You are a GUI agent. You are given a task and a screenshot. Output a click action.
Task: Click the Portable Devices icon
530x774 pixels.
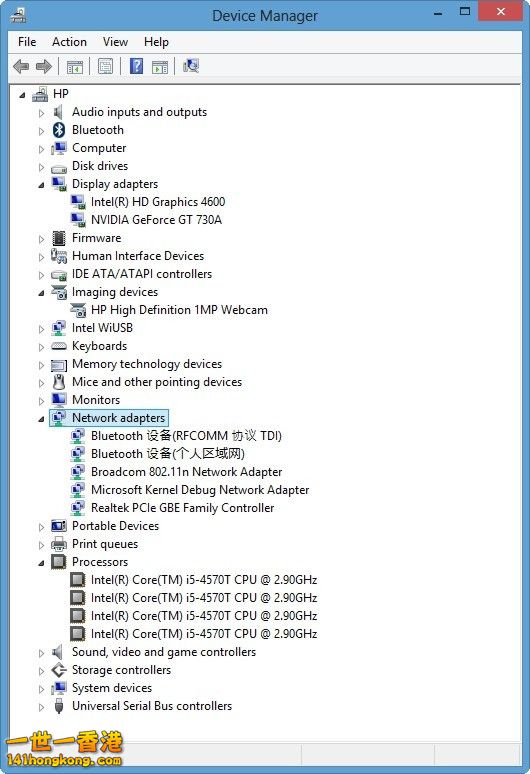pyautogui.click(x=59, y=526)
